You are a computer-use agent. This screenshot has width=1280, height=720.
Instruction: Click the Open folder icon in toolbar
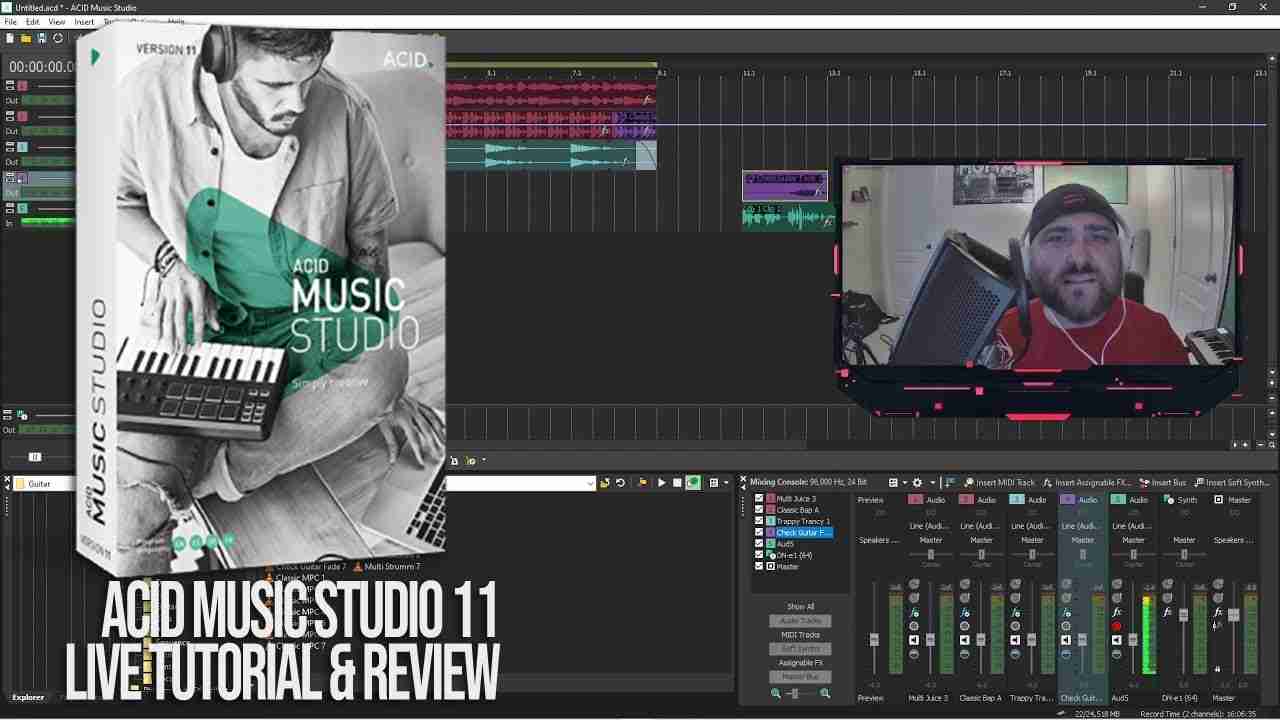(x=26, y=38)
